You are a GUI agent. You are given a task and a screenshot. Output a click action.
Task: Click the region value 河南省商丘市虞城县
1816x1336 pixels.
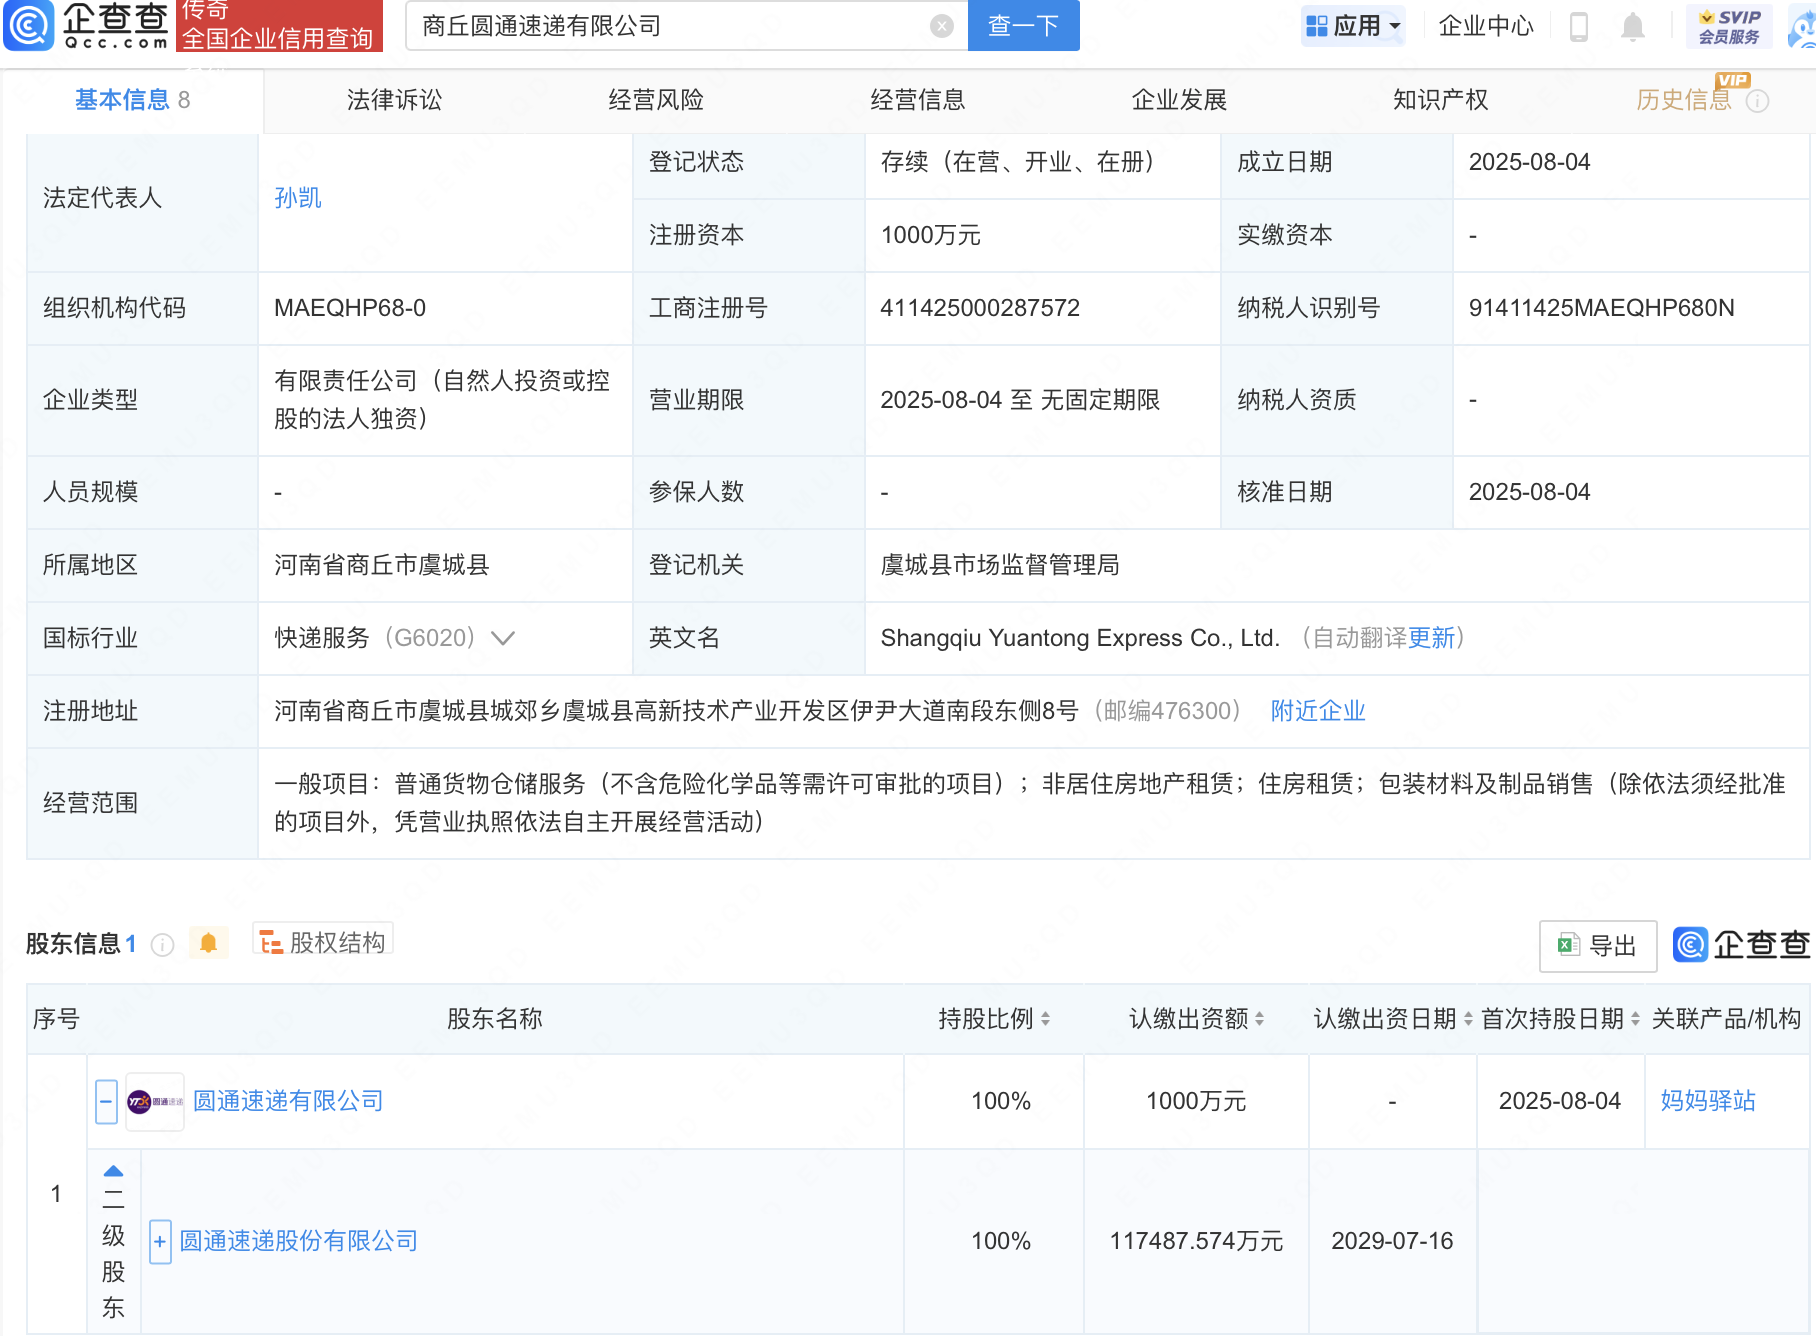coord(381,565)
